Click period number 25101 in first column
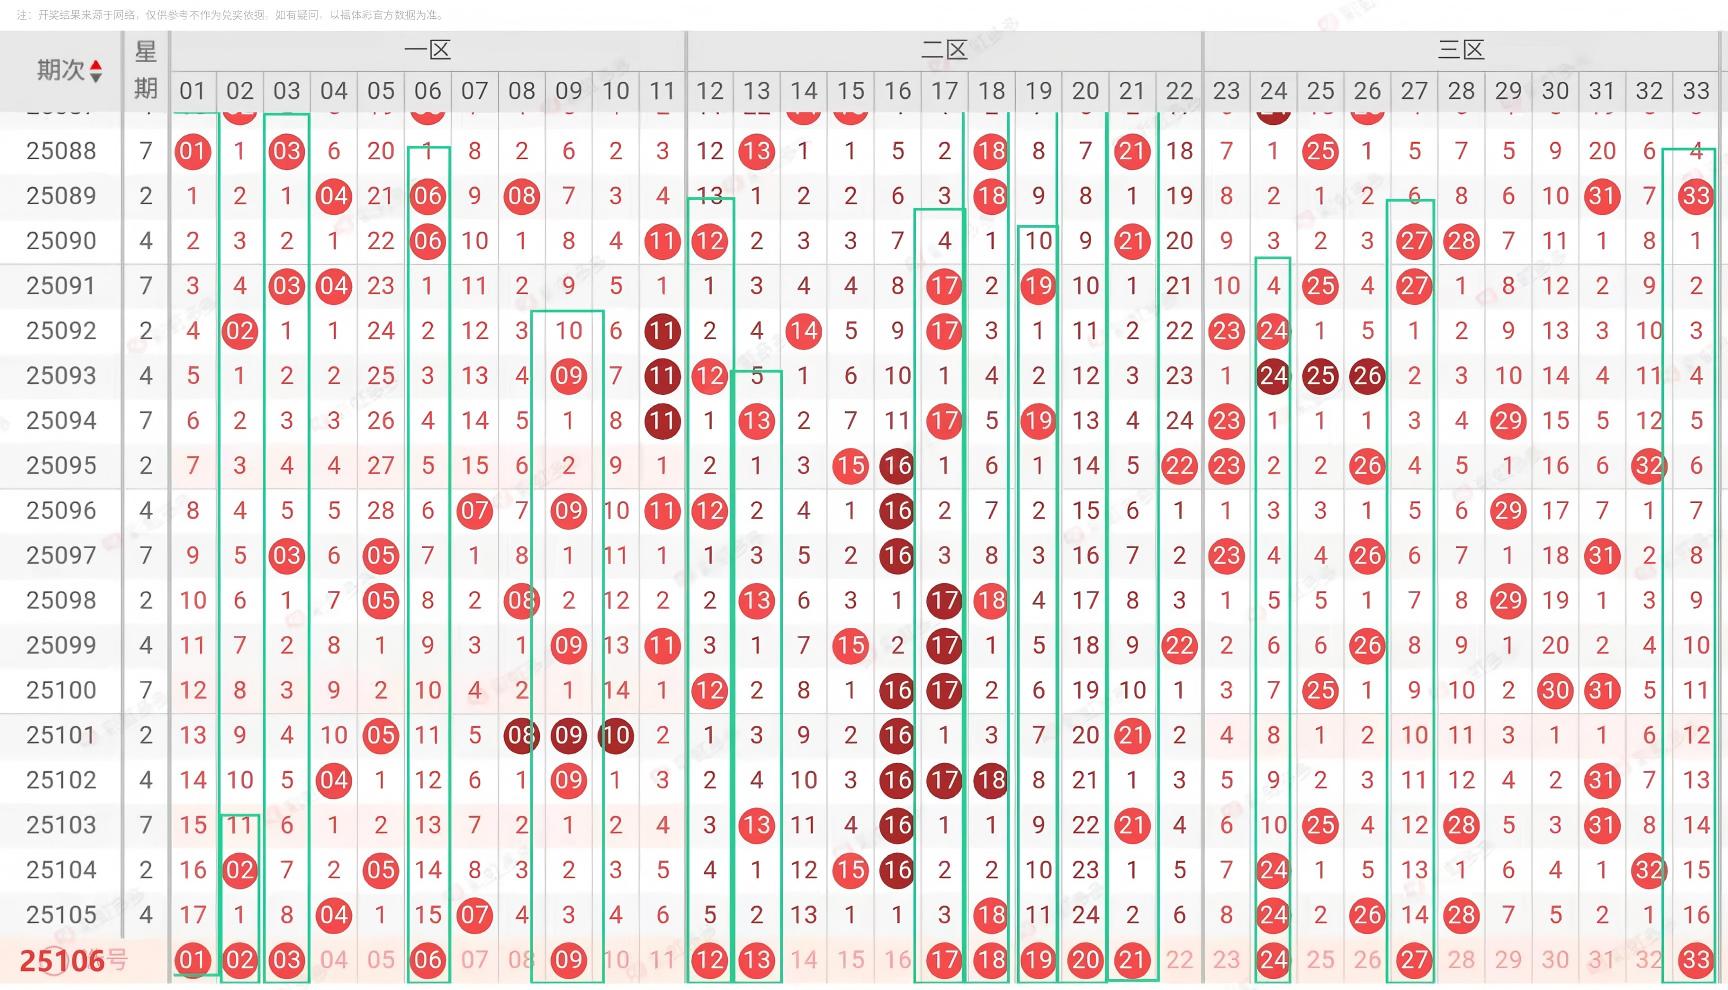 point(61,736)
